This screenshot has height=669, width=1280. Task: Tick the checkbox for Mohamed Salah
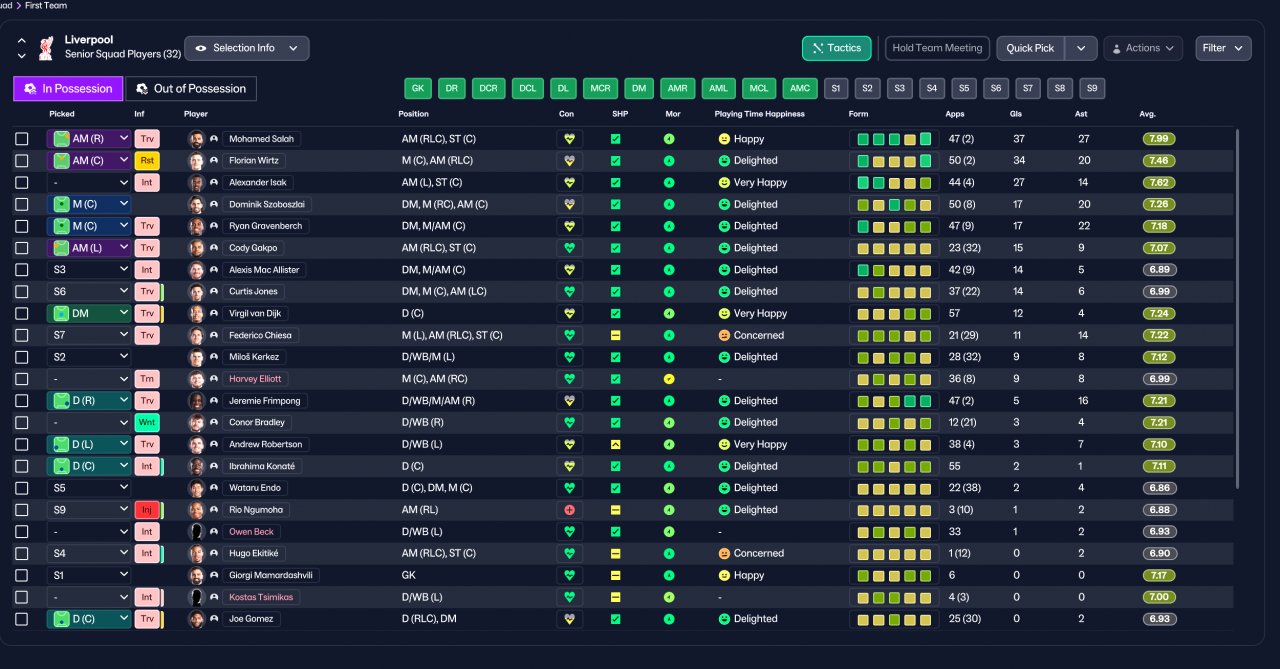pyautogui.click(x=22, y=139)
